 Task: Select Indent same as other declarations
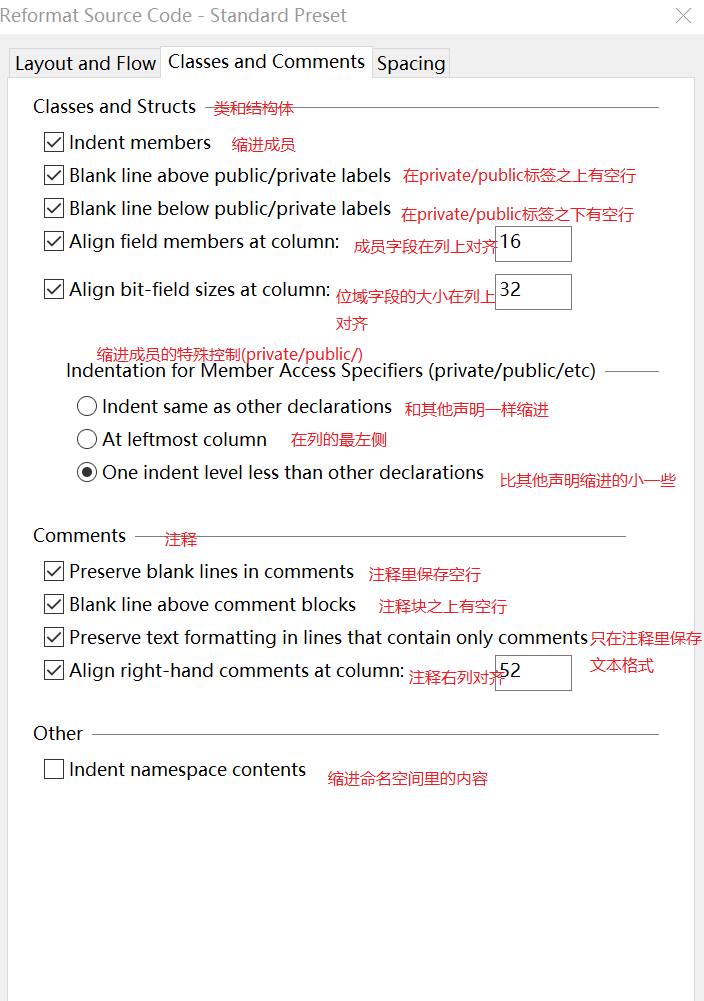[x=87, y=407]
